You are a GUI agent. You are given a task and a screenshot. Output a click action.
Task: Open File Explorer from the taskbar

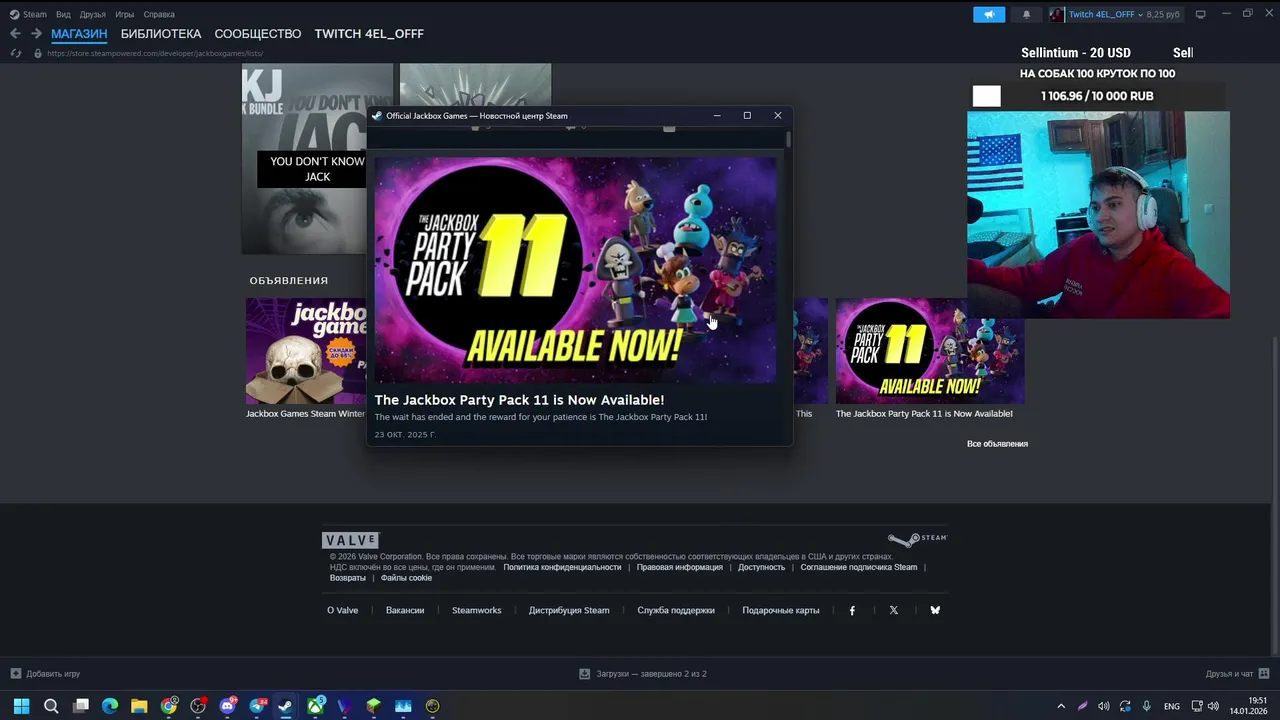pos(139,706)
